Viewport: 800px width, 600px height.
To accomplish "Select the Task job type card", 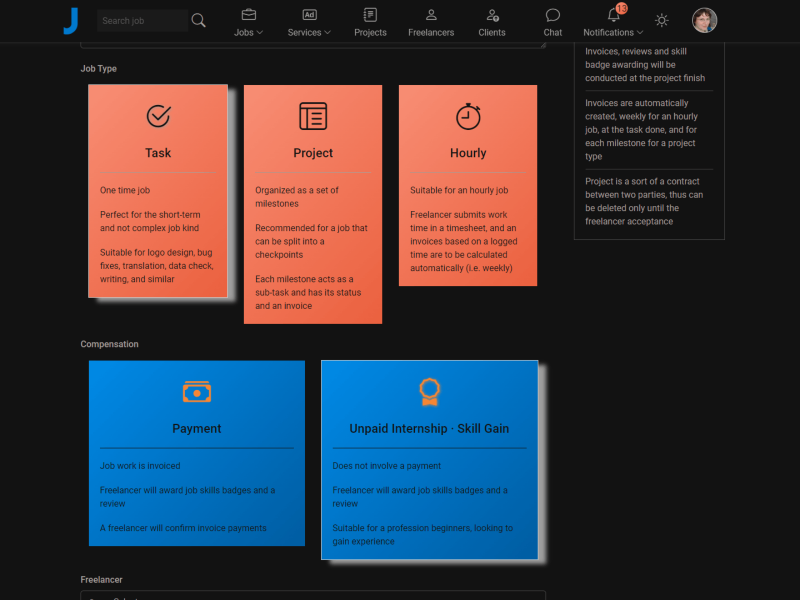I will (158, 191).
